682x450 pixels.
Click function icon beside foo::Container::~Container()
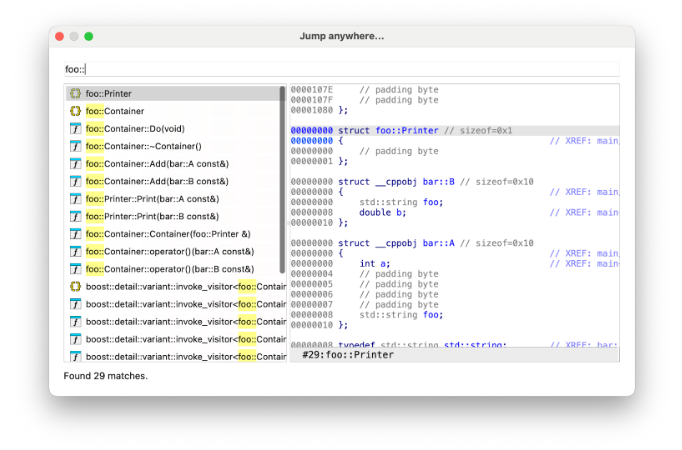(x=75, y=146)
